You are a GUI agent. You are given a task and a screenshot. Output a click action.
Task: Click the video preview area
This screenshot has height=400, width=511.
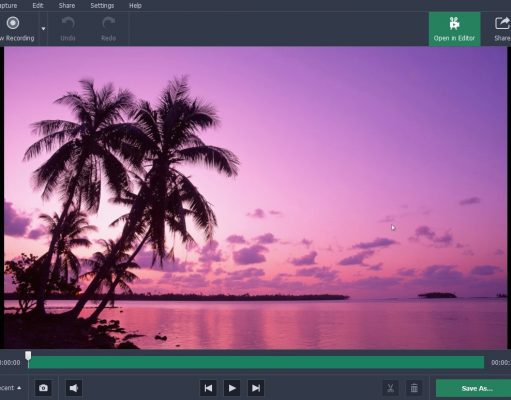pos(255,198)
